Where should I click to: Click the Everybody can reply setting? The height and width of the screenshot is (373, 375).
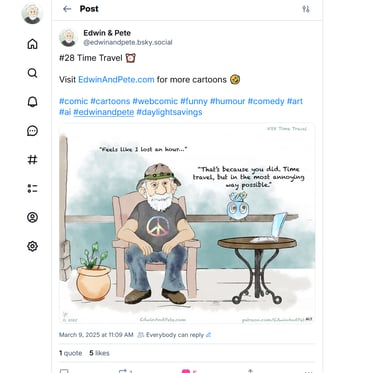pos(175,335)
